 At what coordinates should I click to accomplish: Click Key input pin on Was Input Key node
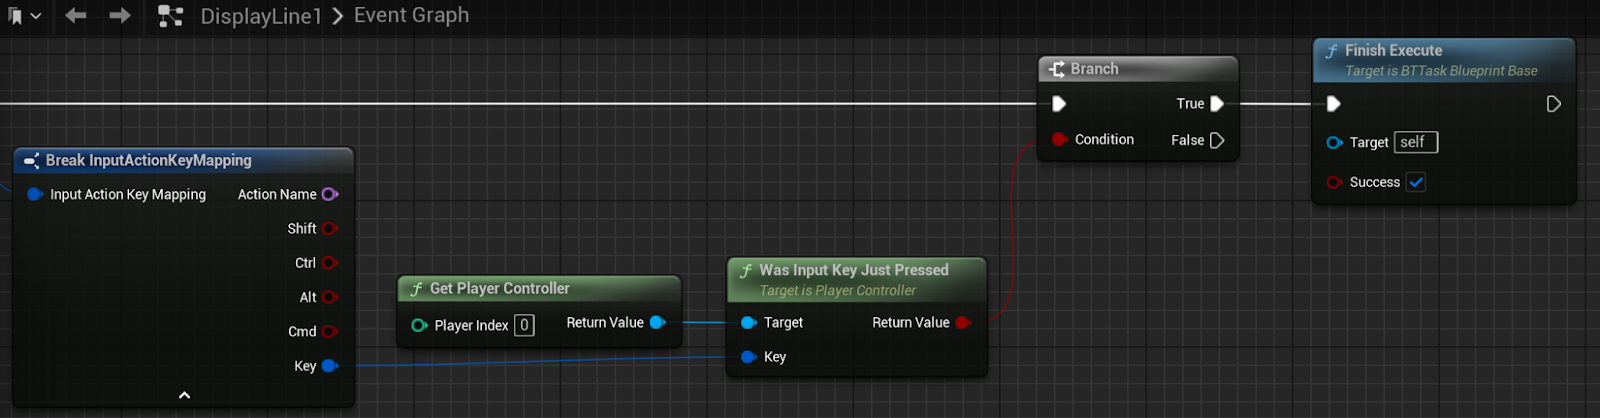click(x=748, y=357)
